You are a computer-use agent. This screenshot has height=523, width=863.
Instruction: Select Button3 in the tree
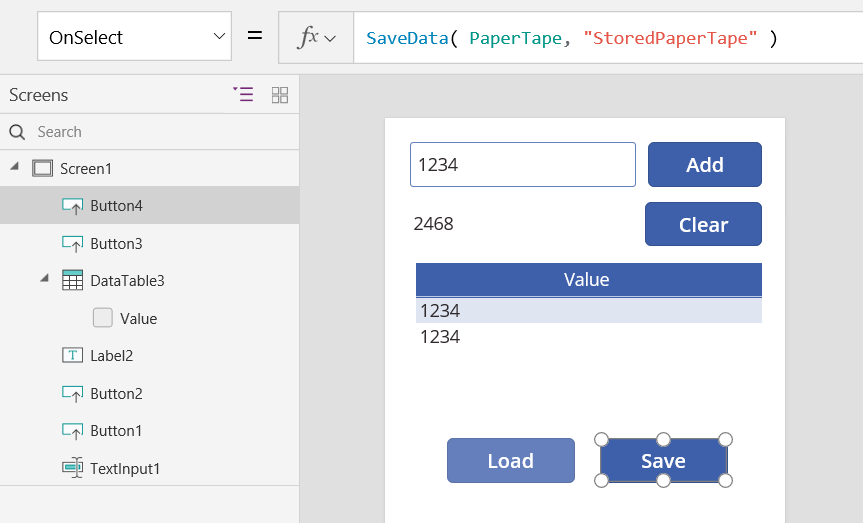pos(116,243)
